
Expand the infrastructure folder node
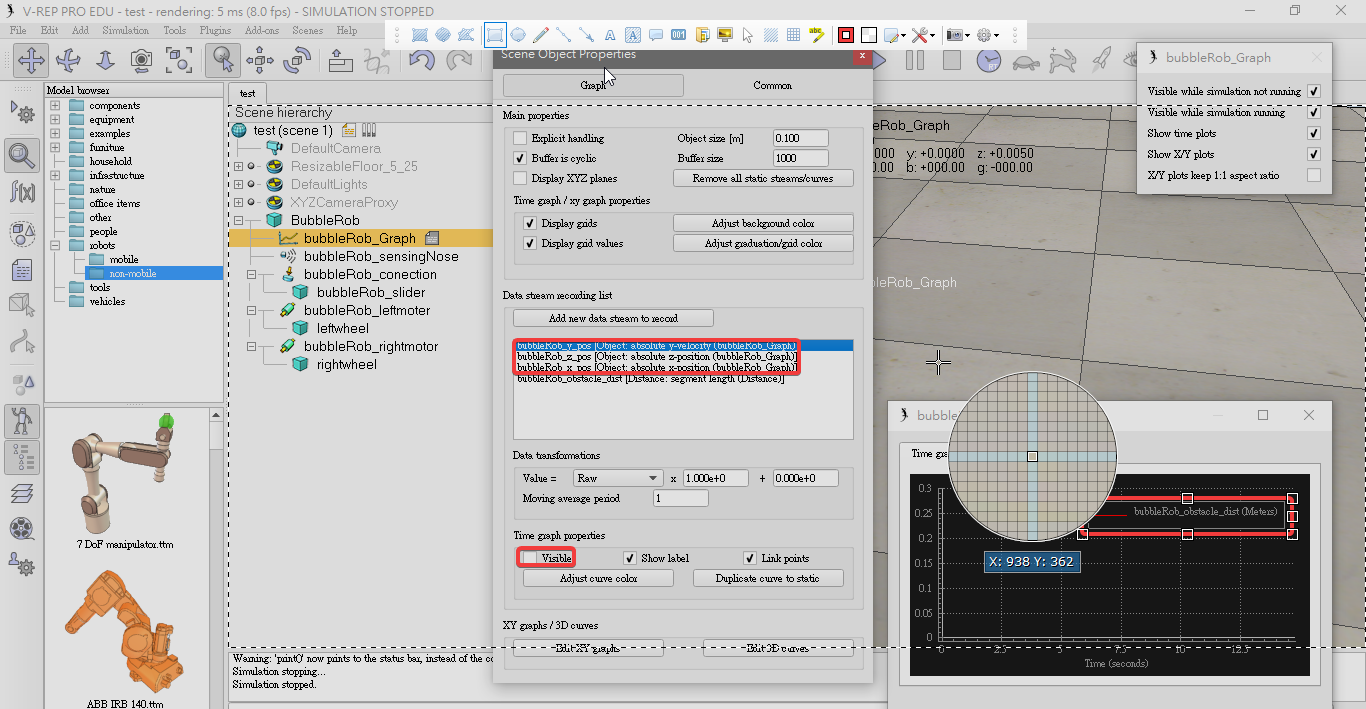click(x=55, y=175)
